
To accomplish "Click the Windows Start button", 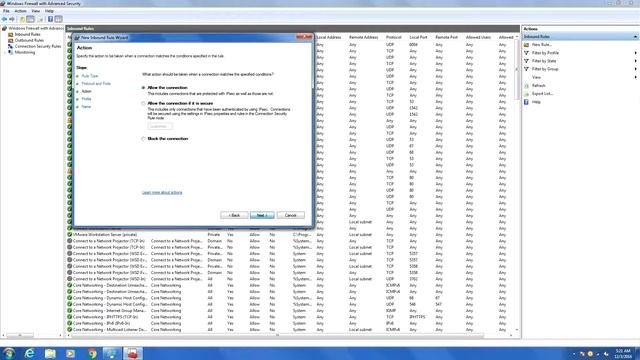I will (9, 353).
